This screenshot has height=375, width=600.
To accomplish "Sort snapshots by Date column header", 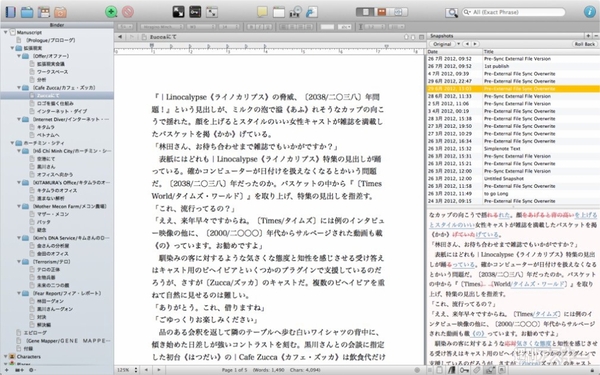I will tap(454, 52).
